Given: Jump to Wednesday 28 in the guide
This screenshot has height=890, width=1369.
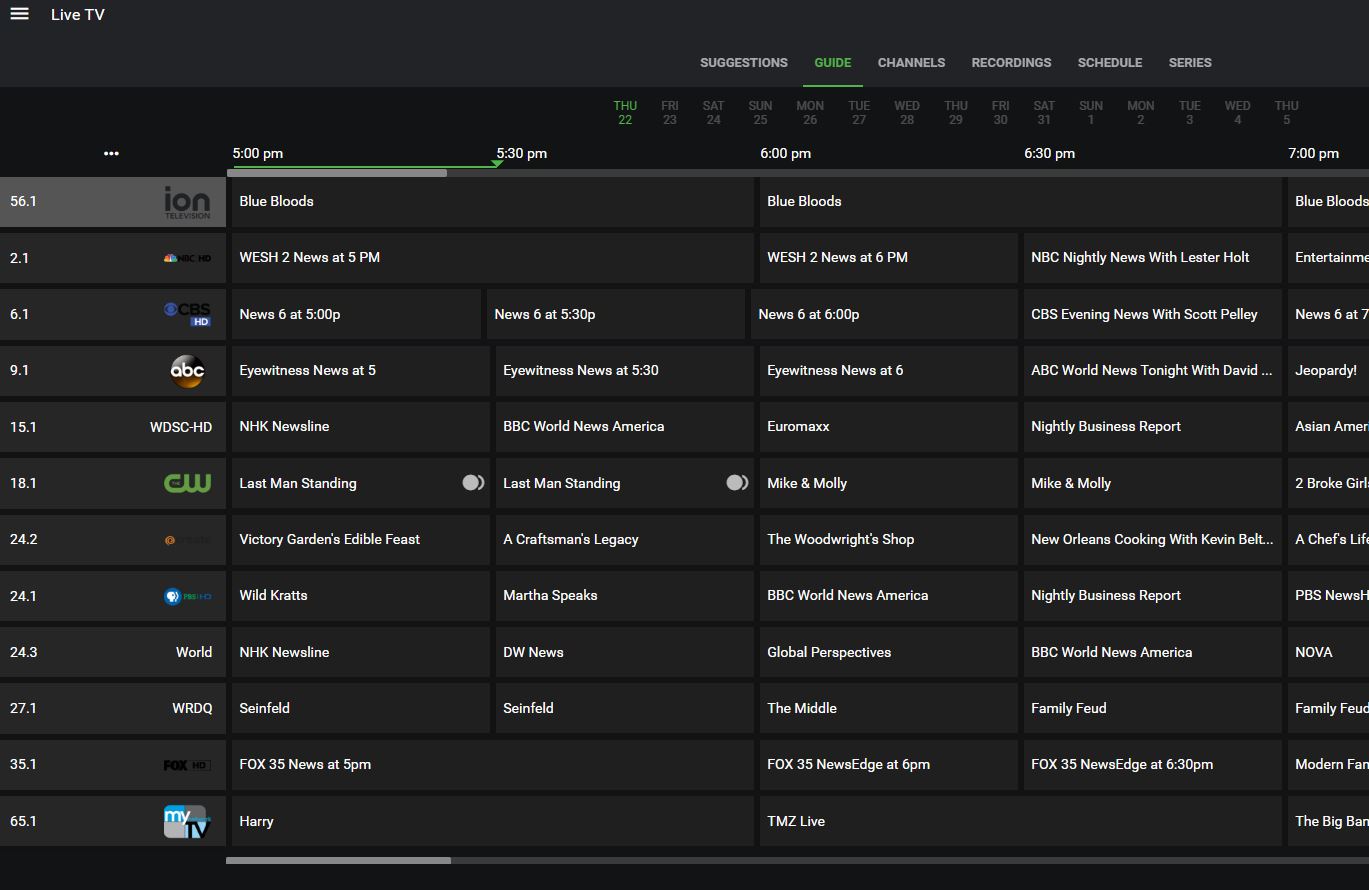Looking at the screenshot, I should pos(907,112).
